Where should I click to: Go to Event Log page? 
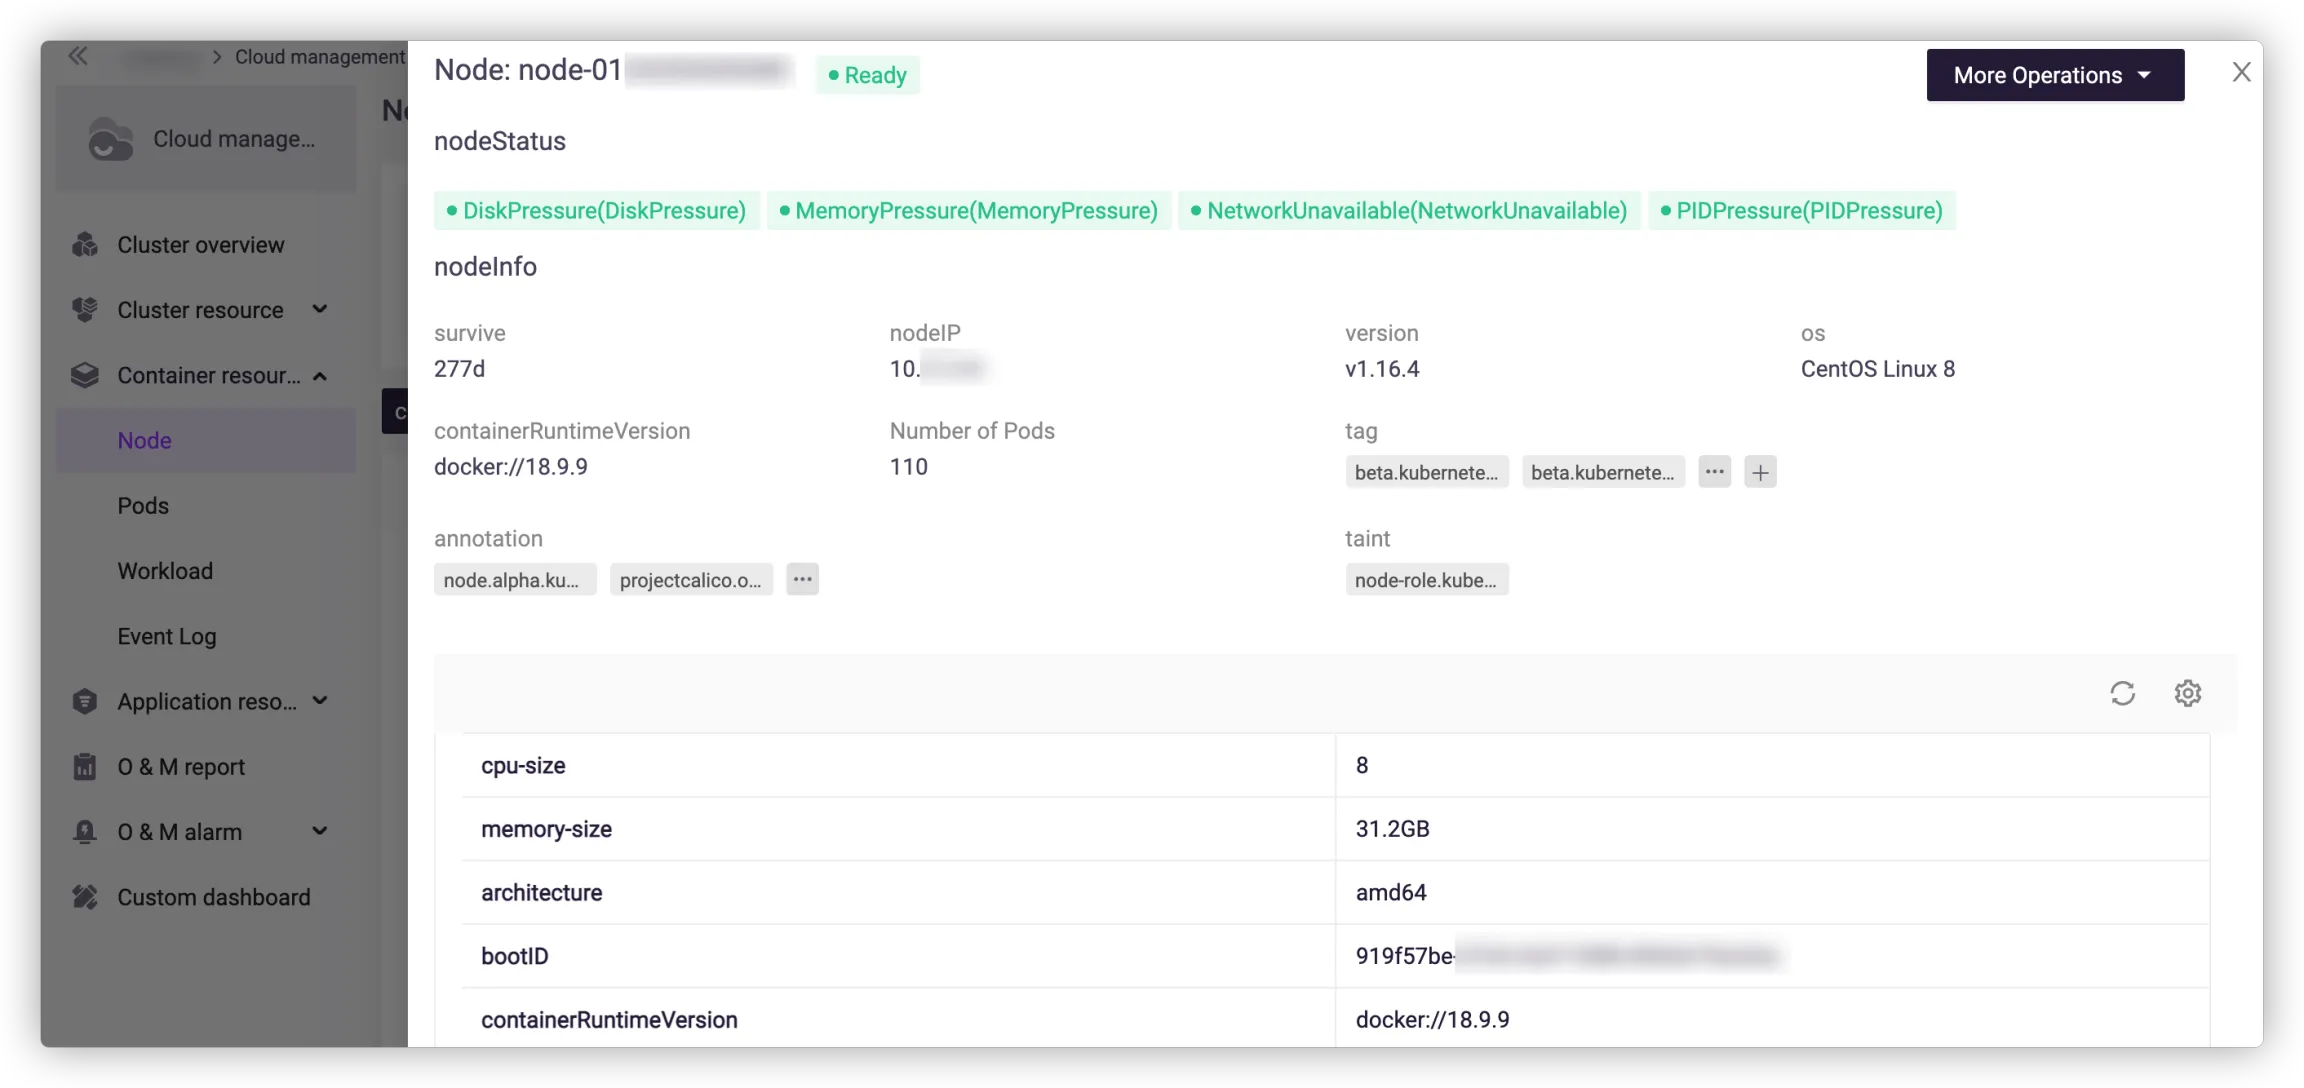166,637
